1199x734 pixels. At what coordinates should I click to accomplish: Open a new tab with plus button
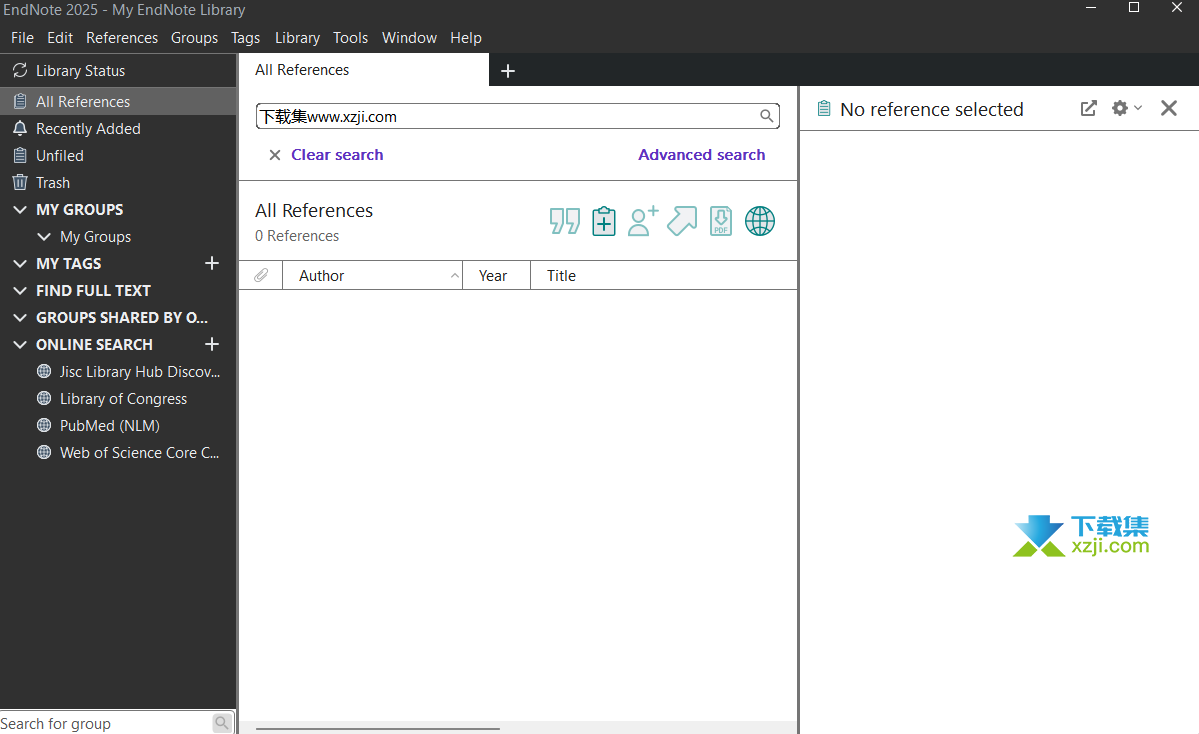508,71
